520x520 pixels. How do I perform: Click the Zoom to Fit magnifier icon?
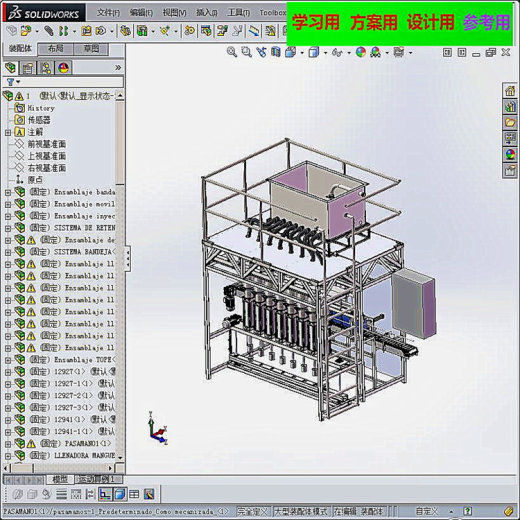click(231, 52)
